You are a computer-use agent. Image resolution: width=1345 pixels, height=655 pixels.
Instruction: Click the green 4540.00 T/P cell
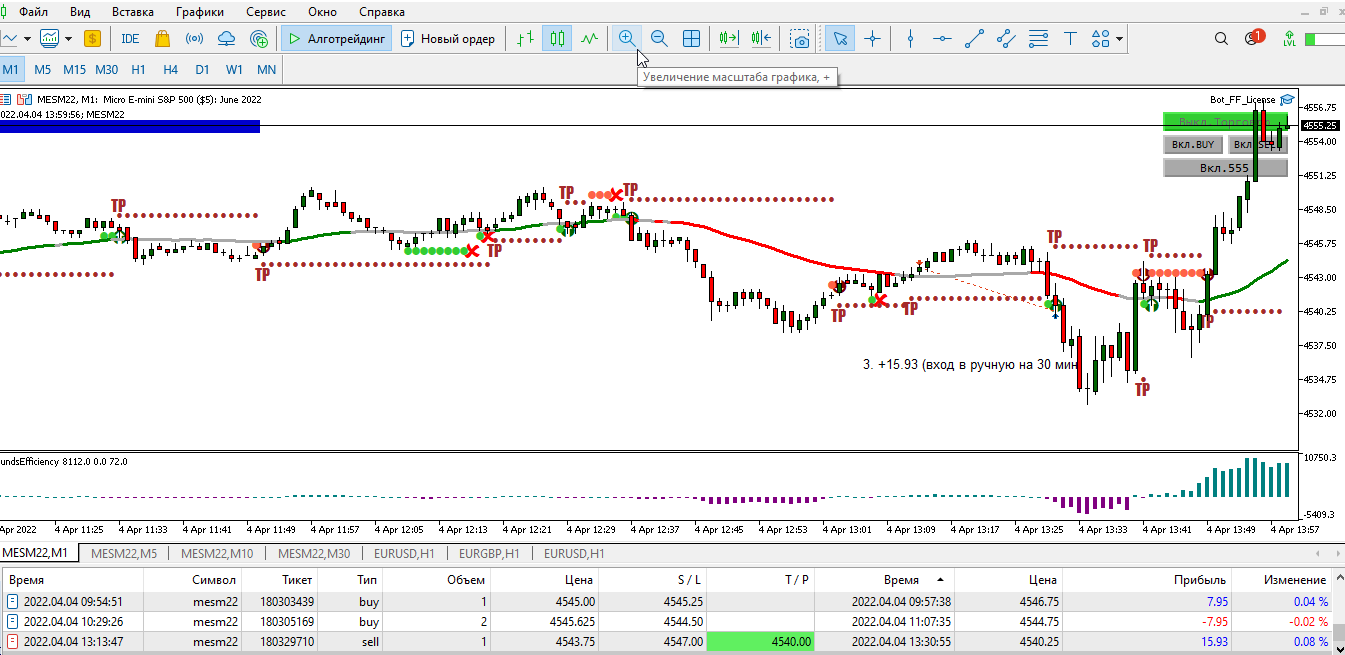pyautogui.click(x=761, y=642)
